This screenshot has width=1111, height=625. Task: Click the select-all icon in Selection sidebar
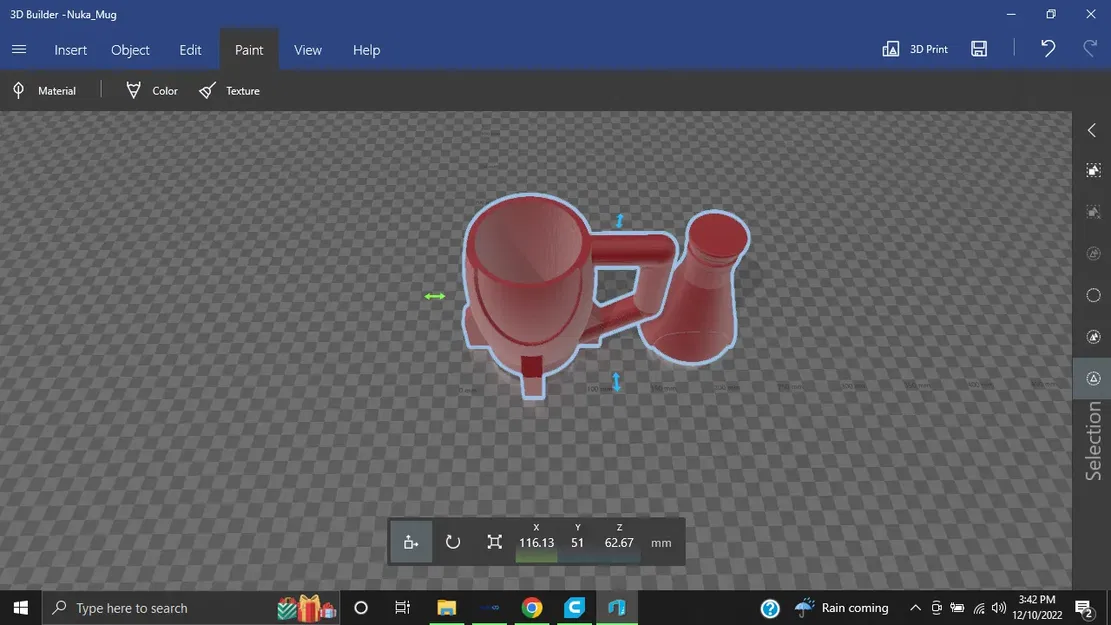pos(1093,171)
